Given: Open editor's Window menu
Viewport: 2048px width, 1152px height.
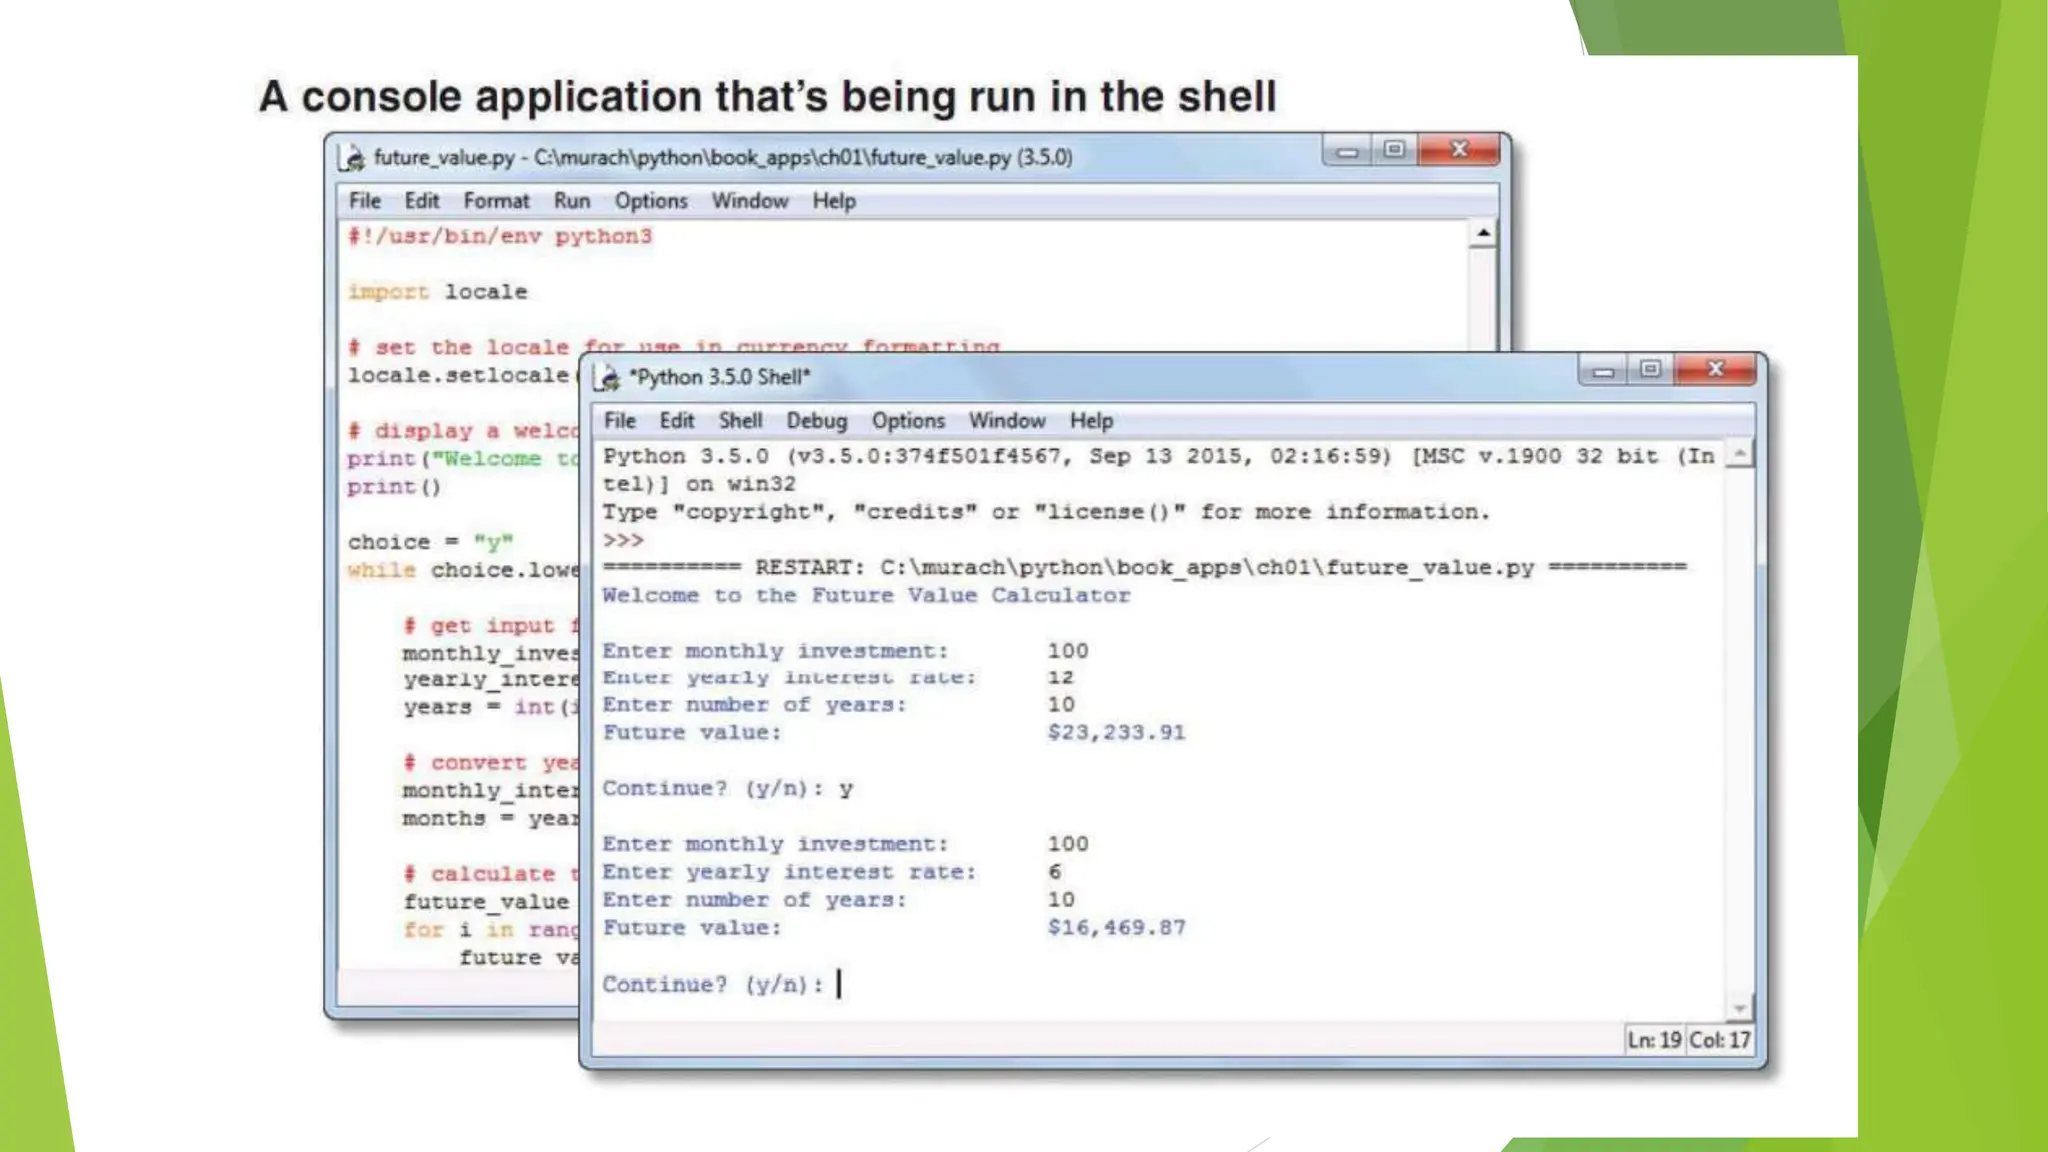Looking at the screenshot, I should [750, 201].
